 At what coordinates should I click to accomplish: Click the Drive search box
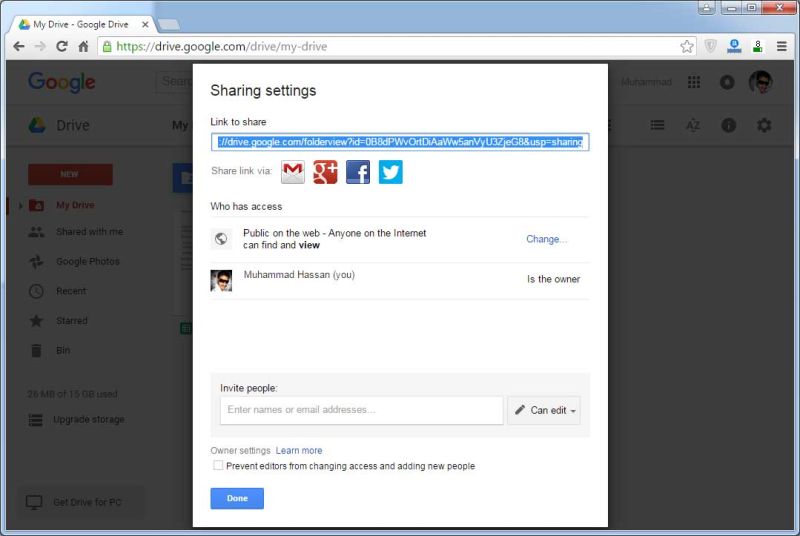pyautogui.click(x=174, y=82)
